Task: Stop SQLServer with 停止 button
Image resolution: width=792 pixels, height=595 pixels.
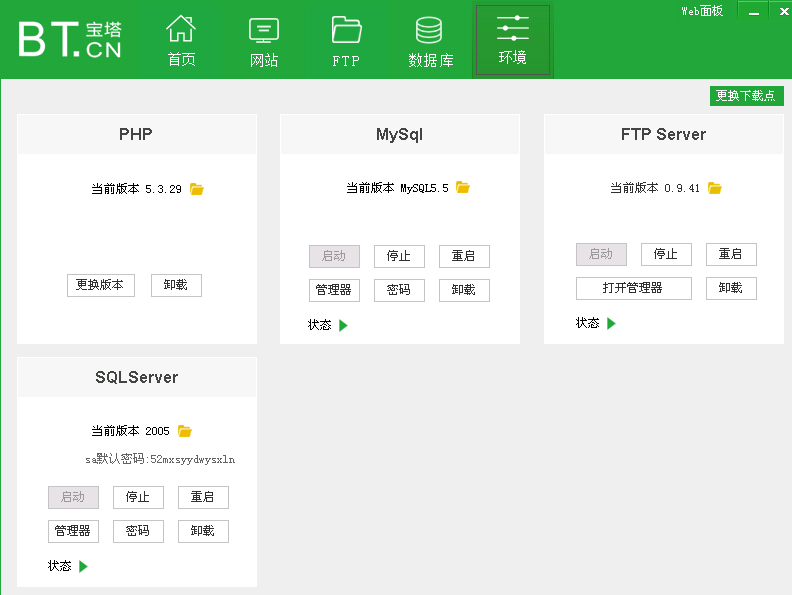Action: point(138,497)
